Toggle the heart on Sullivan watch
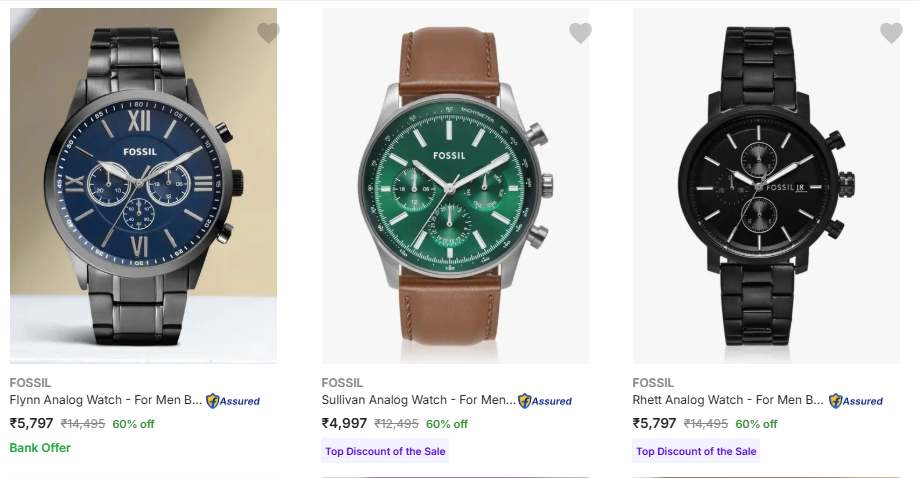Viewport: 919px width, 478px height. [580, 33]
